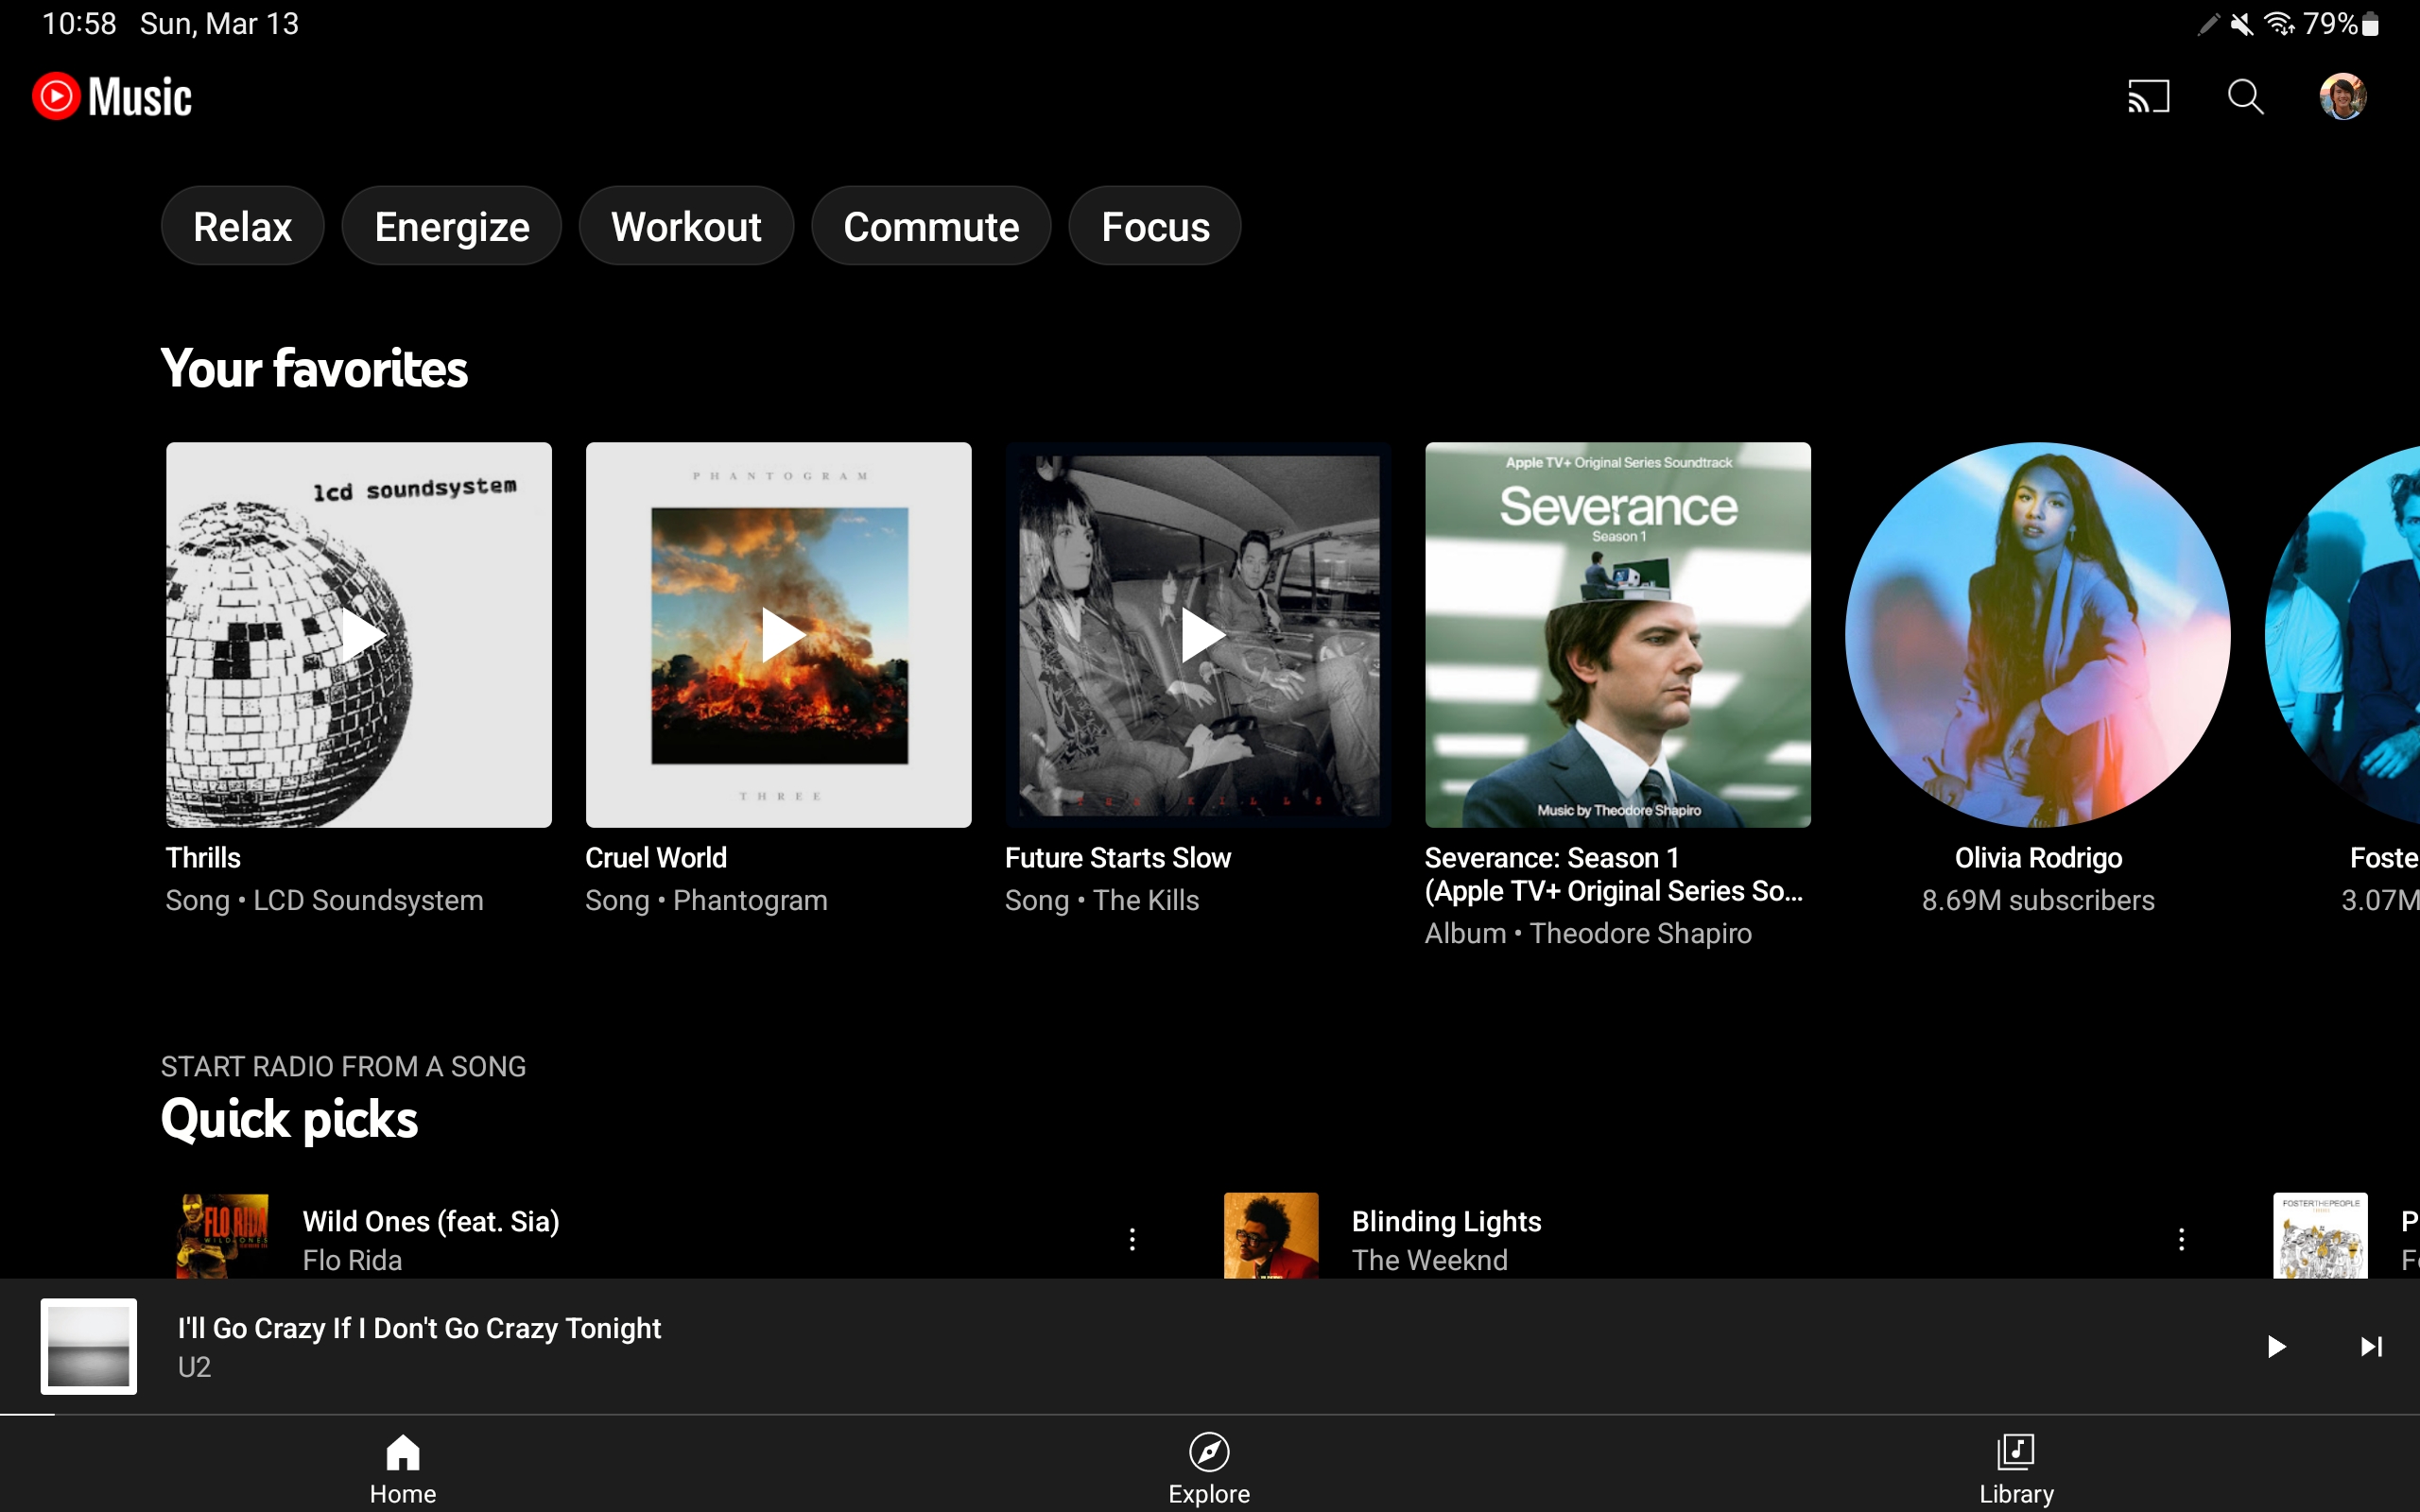Expand the mini player now playing title

click(420, 1329)
